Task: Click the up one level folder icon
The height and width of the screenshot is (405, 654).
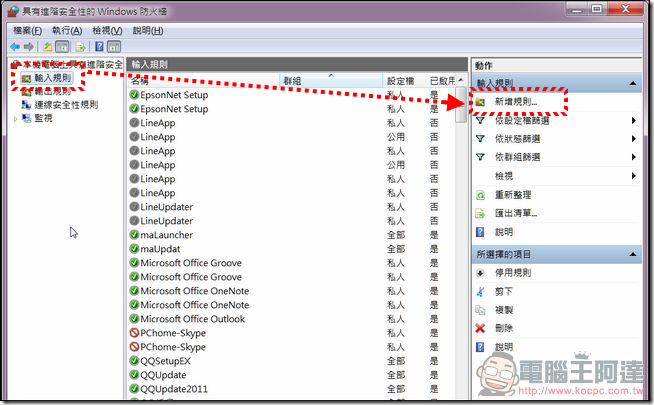Action: pos(48,47)
